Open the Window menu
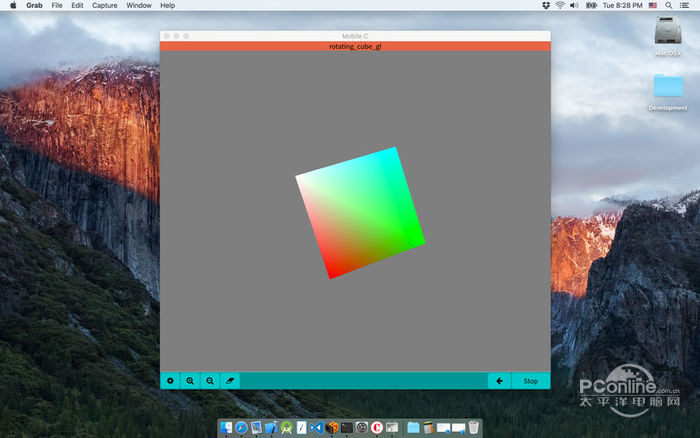This screenshot has width=700, height=438. [138, 5]
